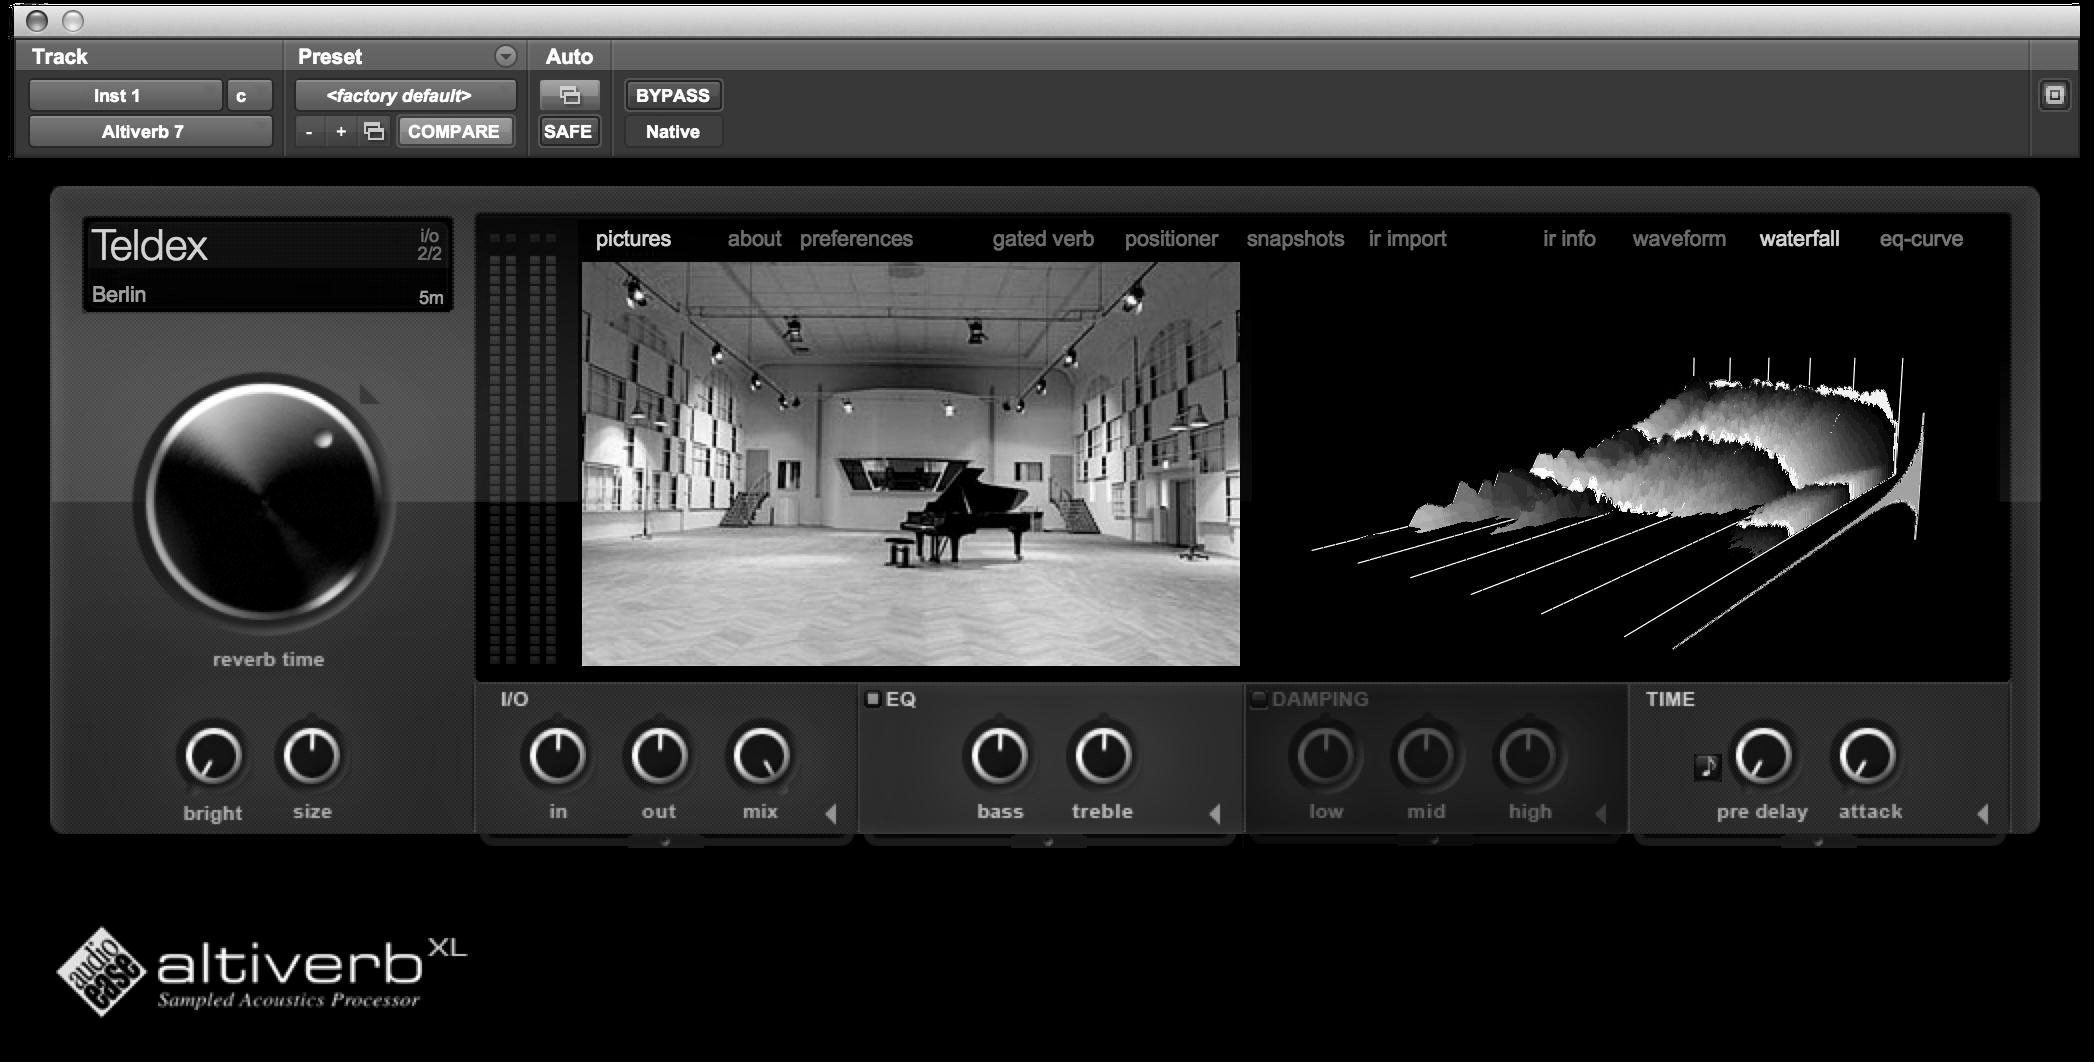Toggle the COMPARE button
Image resolution: width=2094 pixels, height=1062 pixels.
(454, 131)
